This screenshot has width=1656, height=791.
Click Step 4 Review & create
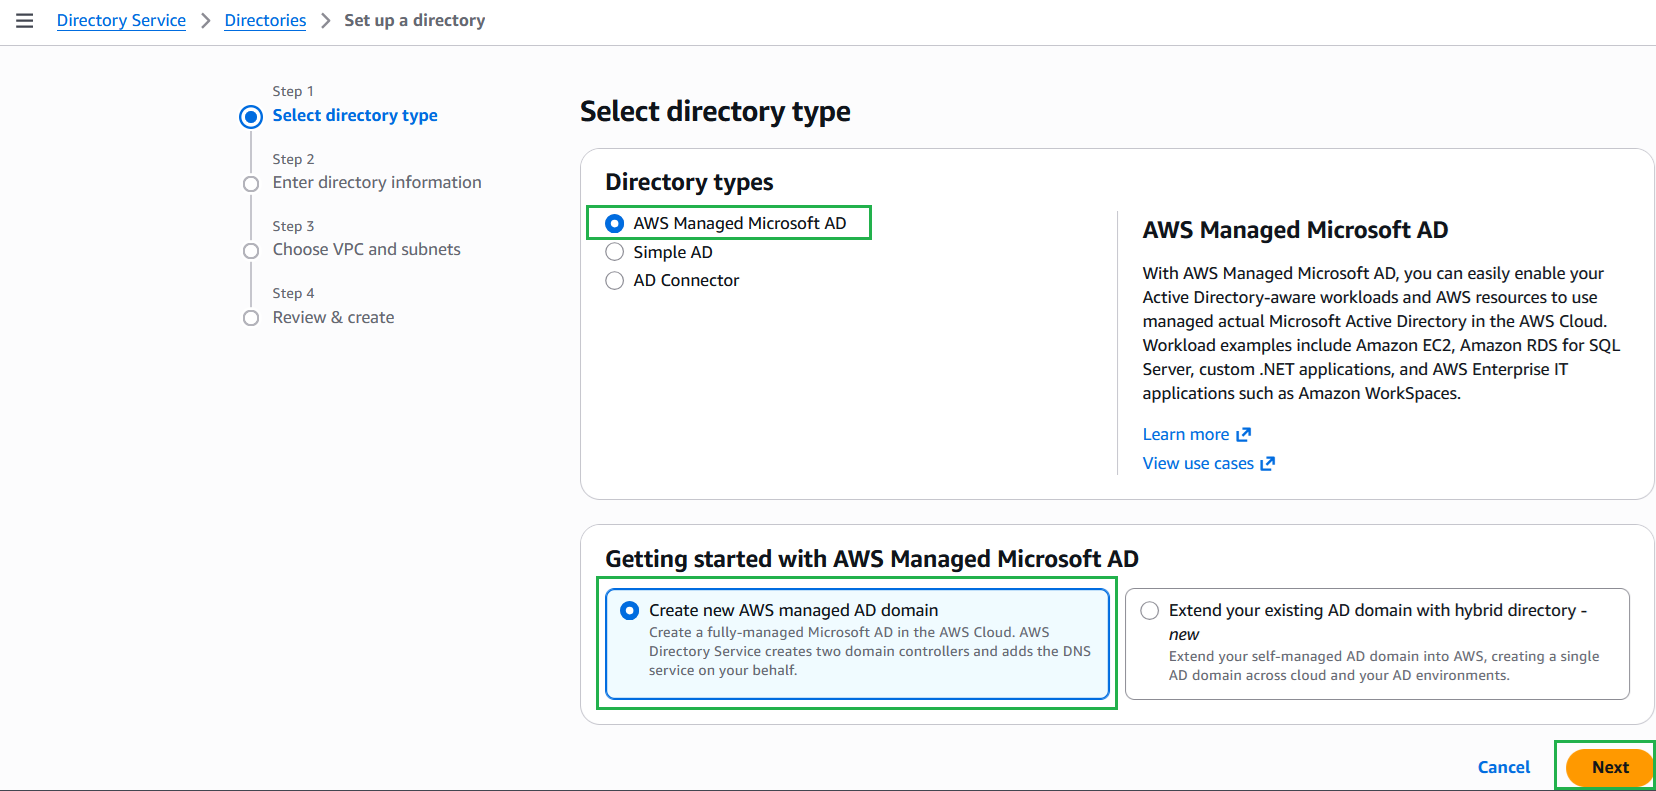click(333, 318)
